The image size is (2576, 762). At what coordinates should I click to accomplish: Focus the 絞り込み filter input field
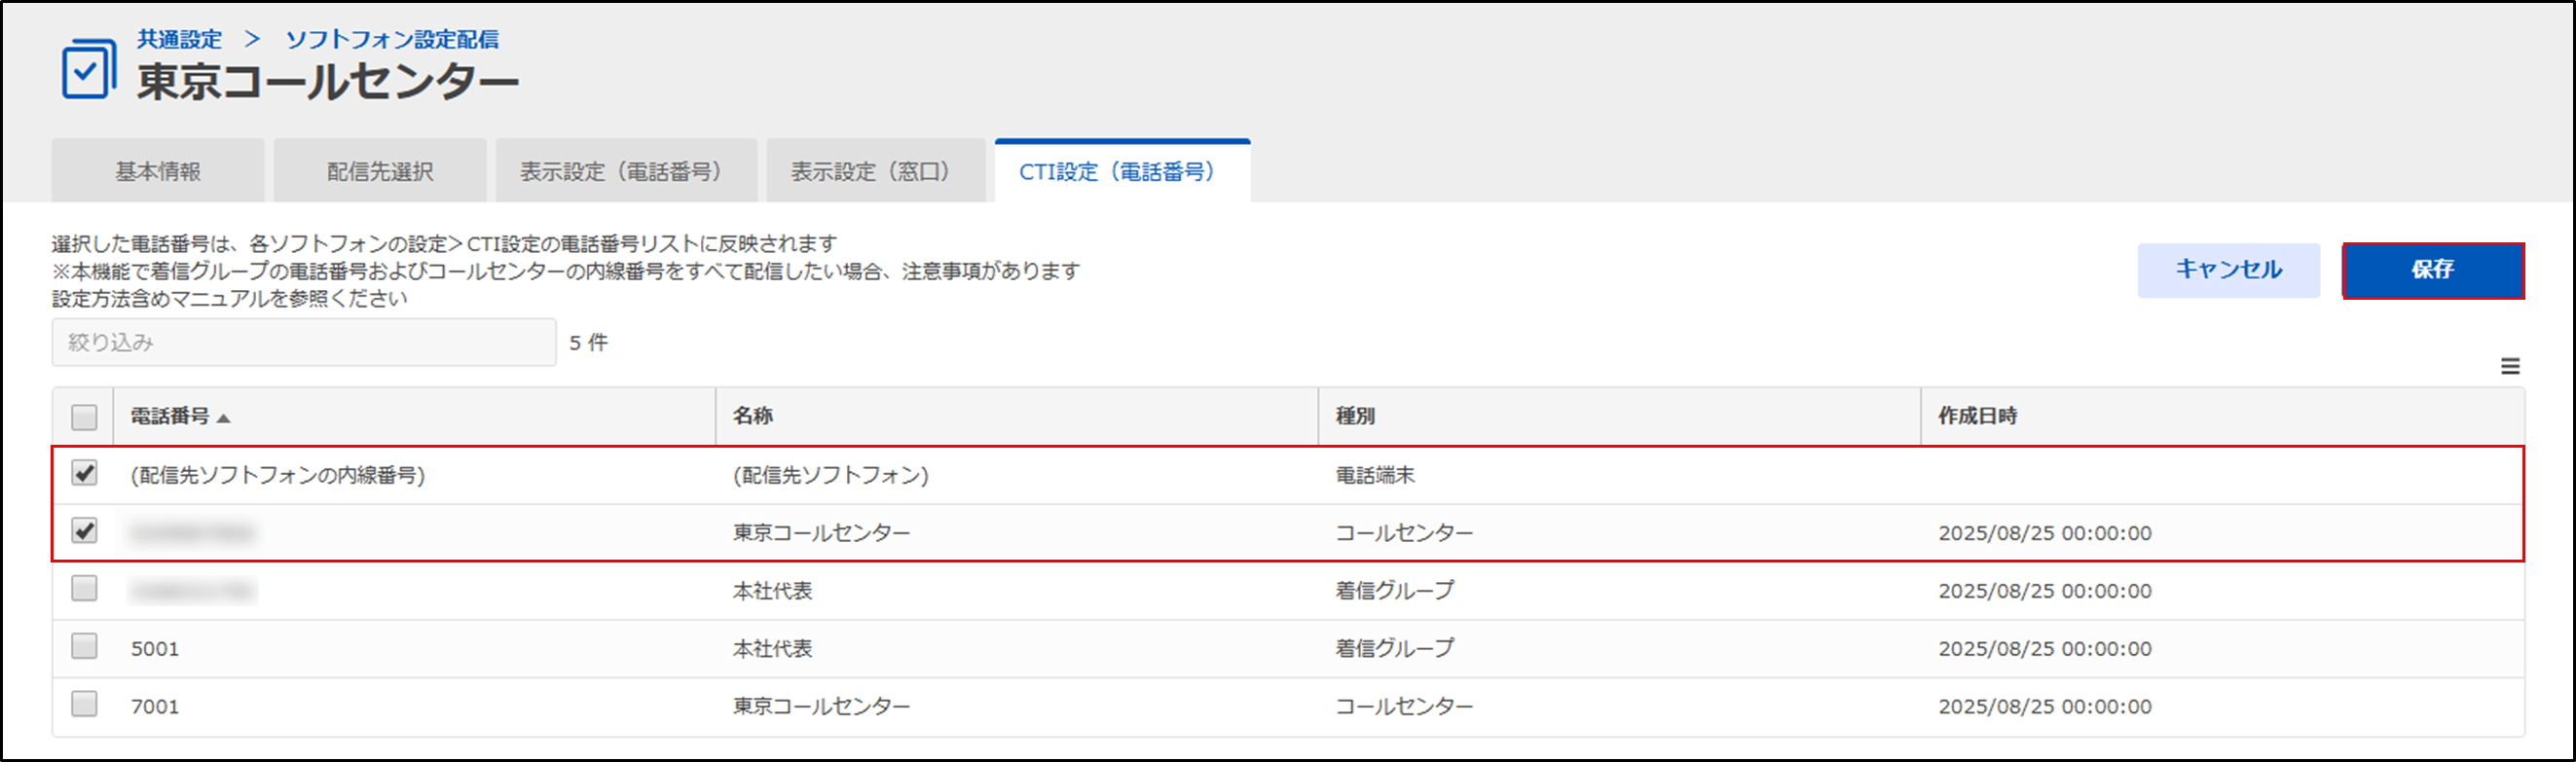(303, 343)
